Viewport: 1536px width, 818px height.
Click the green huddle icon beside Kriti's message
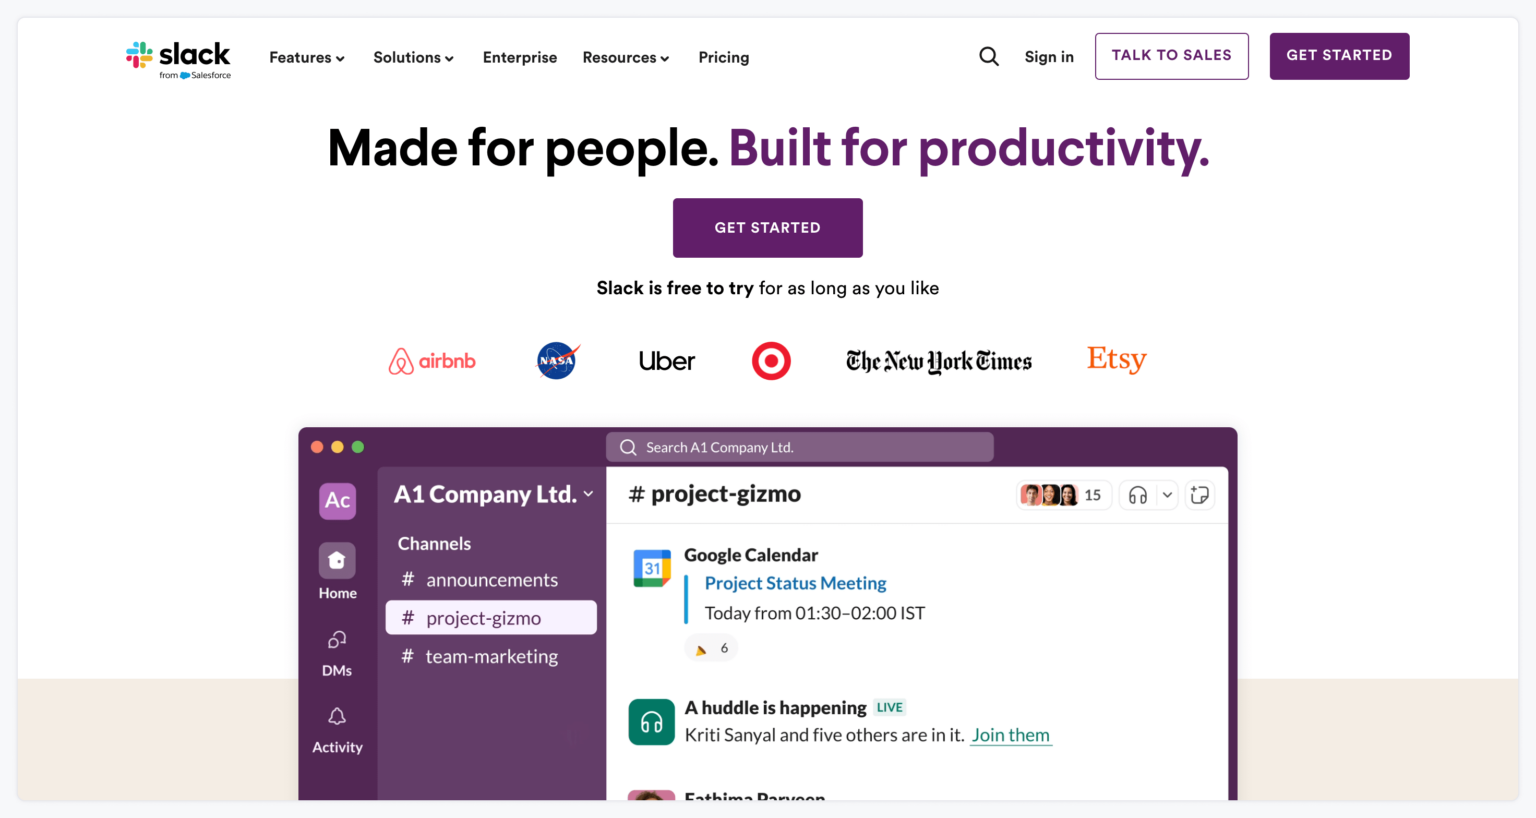651,721
